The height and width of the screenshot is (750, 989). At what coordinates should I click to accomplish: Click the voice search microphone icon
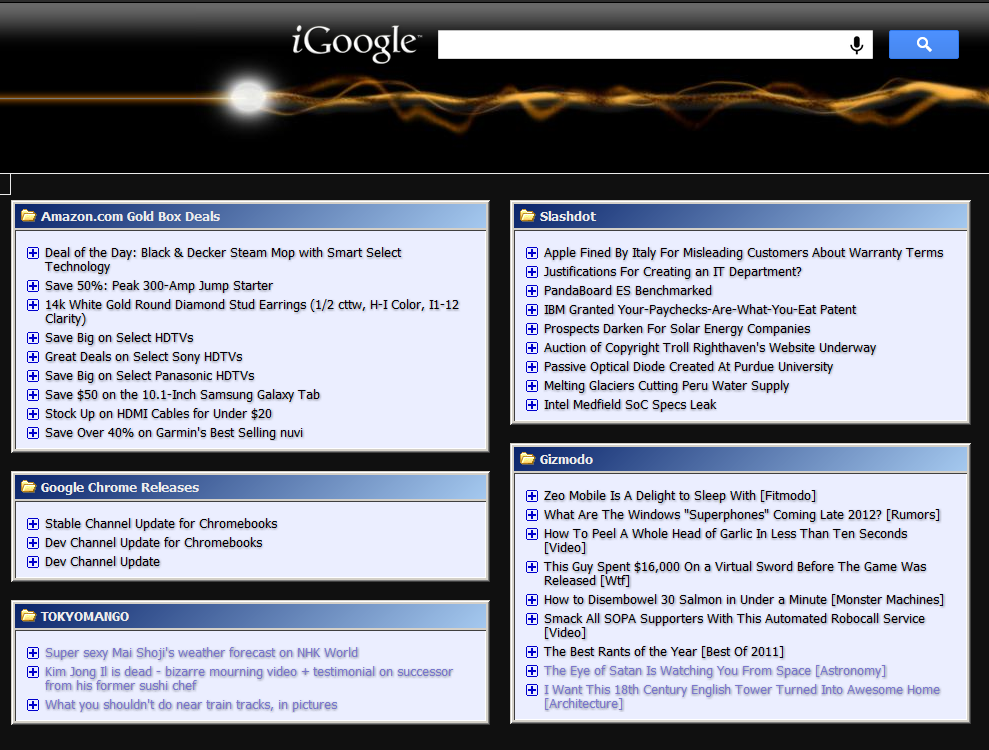pyautogui.click(x=856, y=45)
